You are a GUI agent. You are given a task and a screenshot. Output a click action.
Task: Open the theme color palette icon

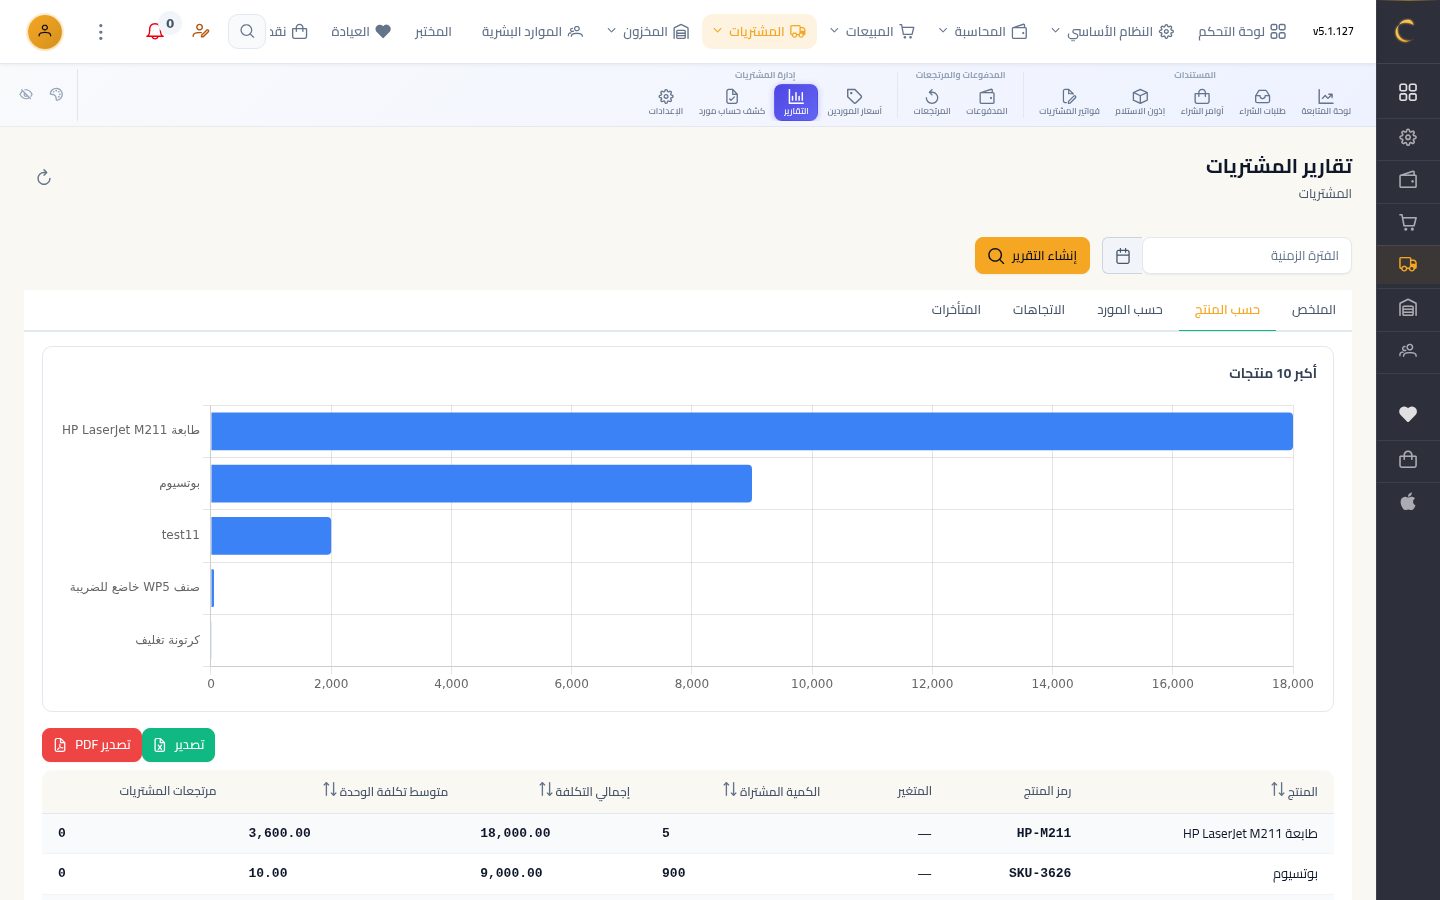pos(56,94)
